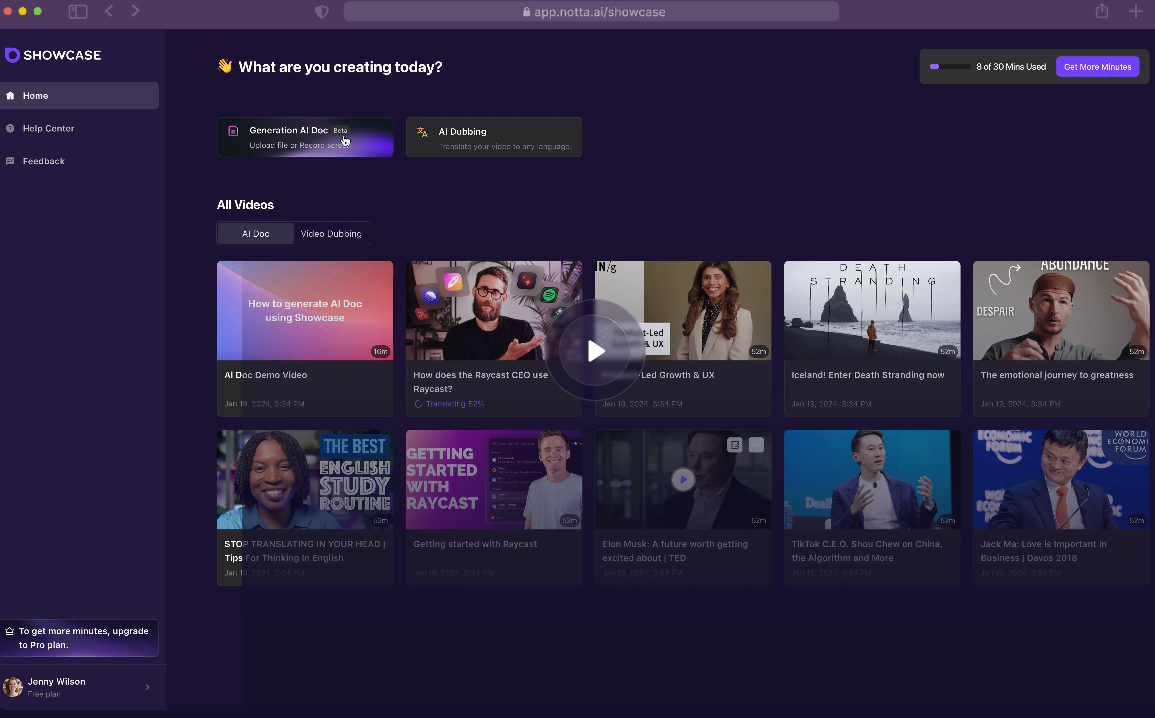Click the title 'AI Doc Demo Video'
The image size is (1155, 718).
pos(266,375)
